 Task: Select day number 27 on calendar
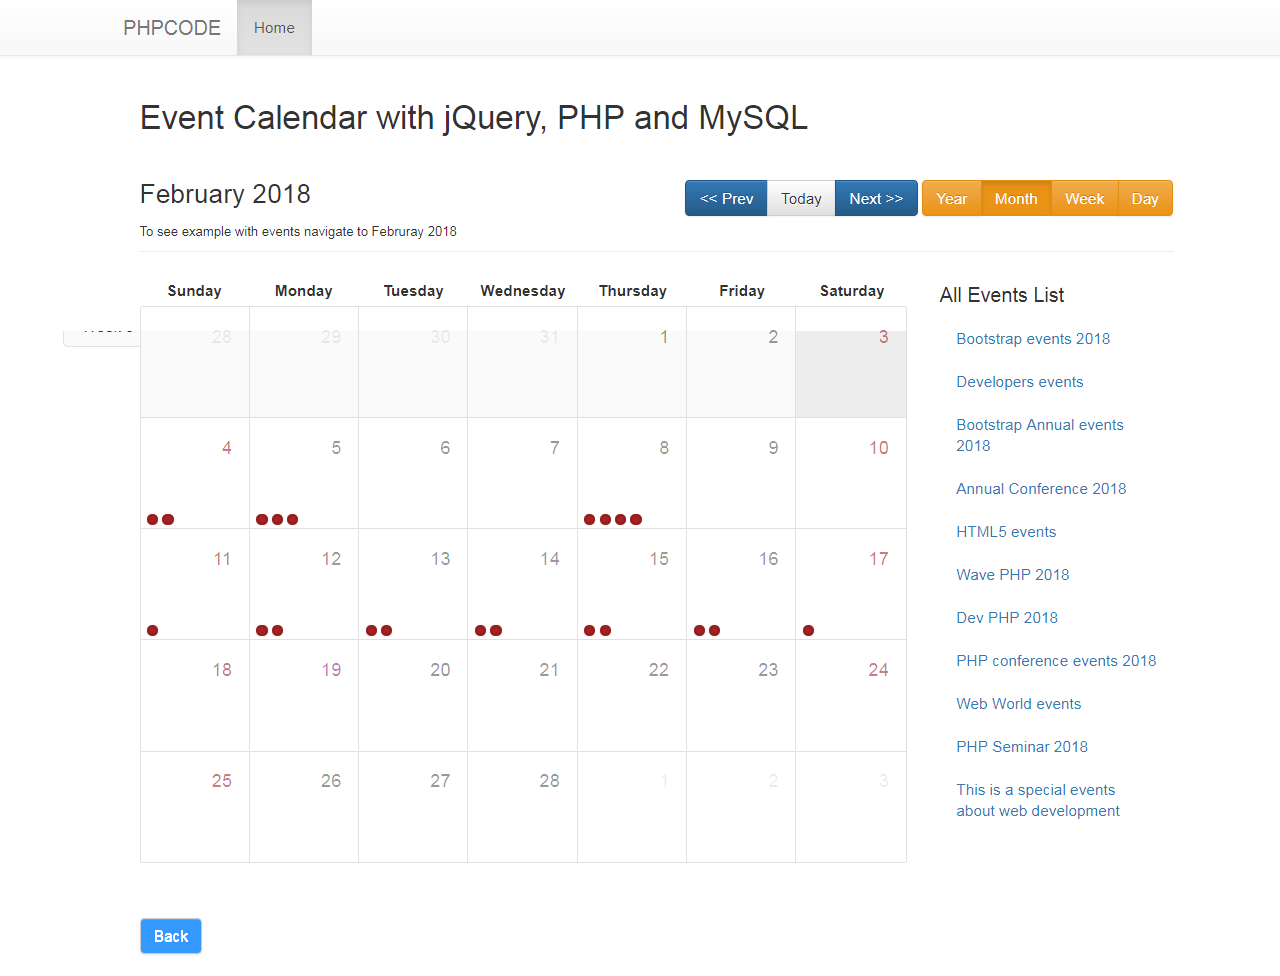click(440, 781)
